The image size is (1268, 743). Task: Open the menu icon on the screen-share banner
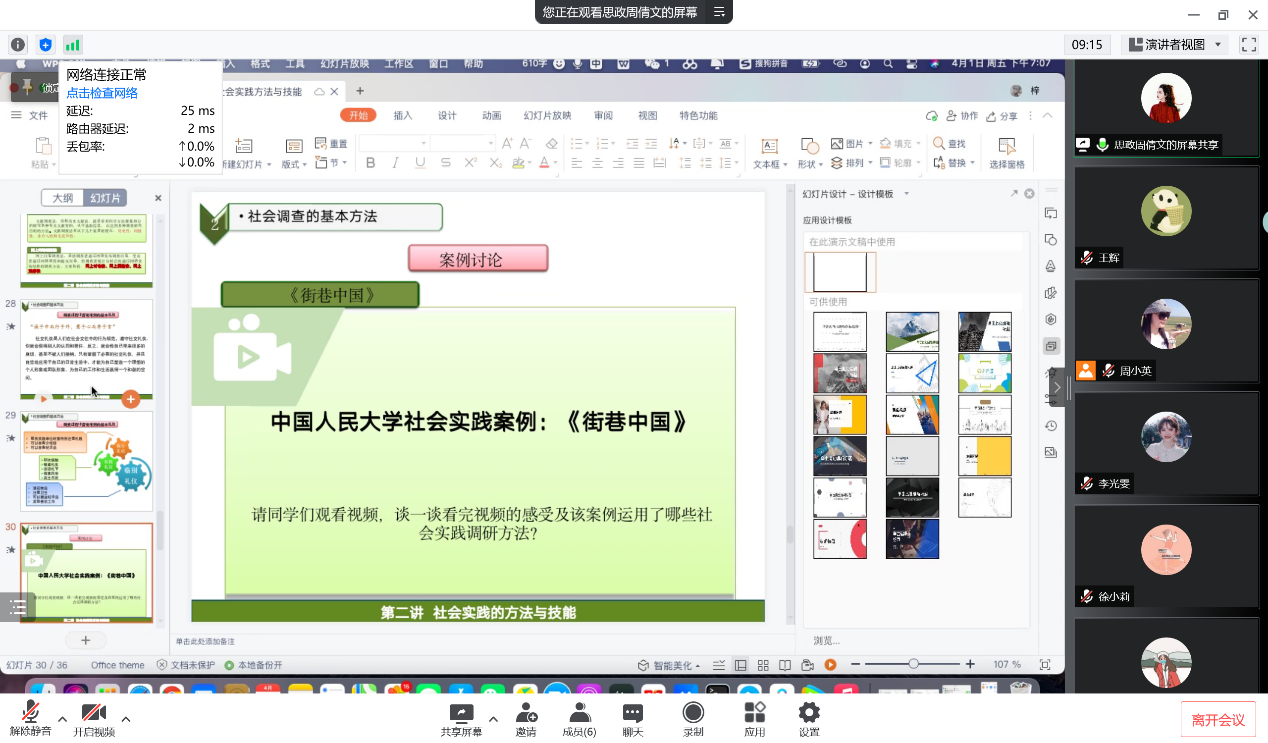[718, 12]
